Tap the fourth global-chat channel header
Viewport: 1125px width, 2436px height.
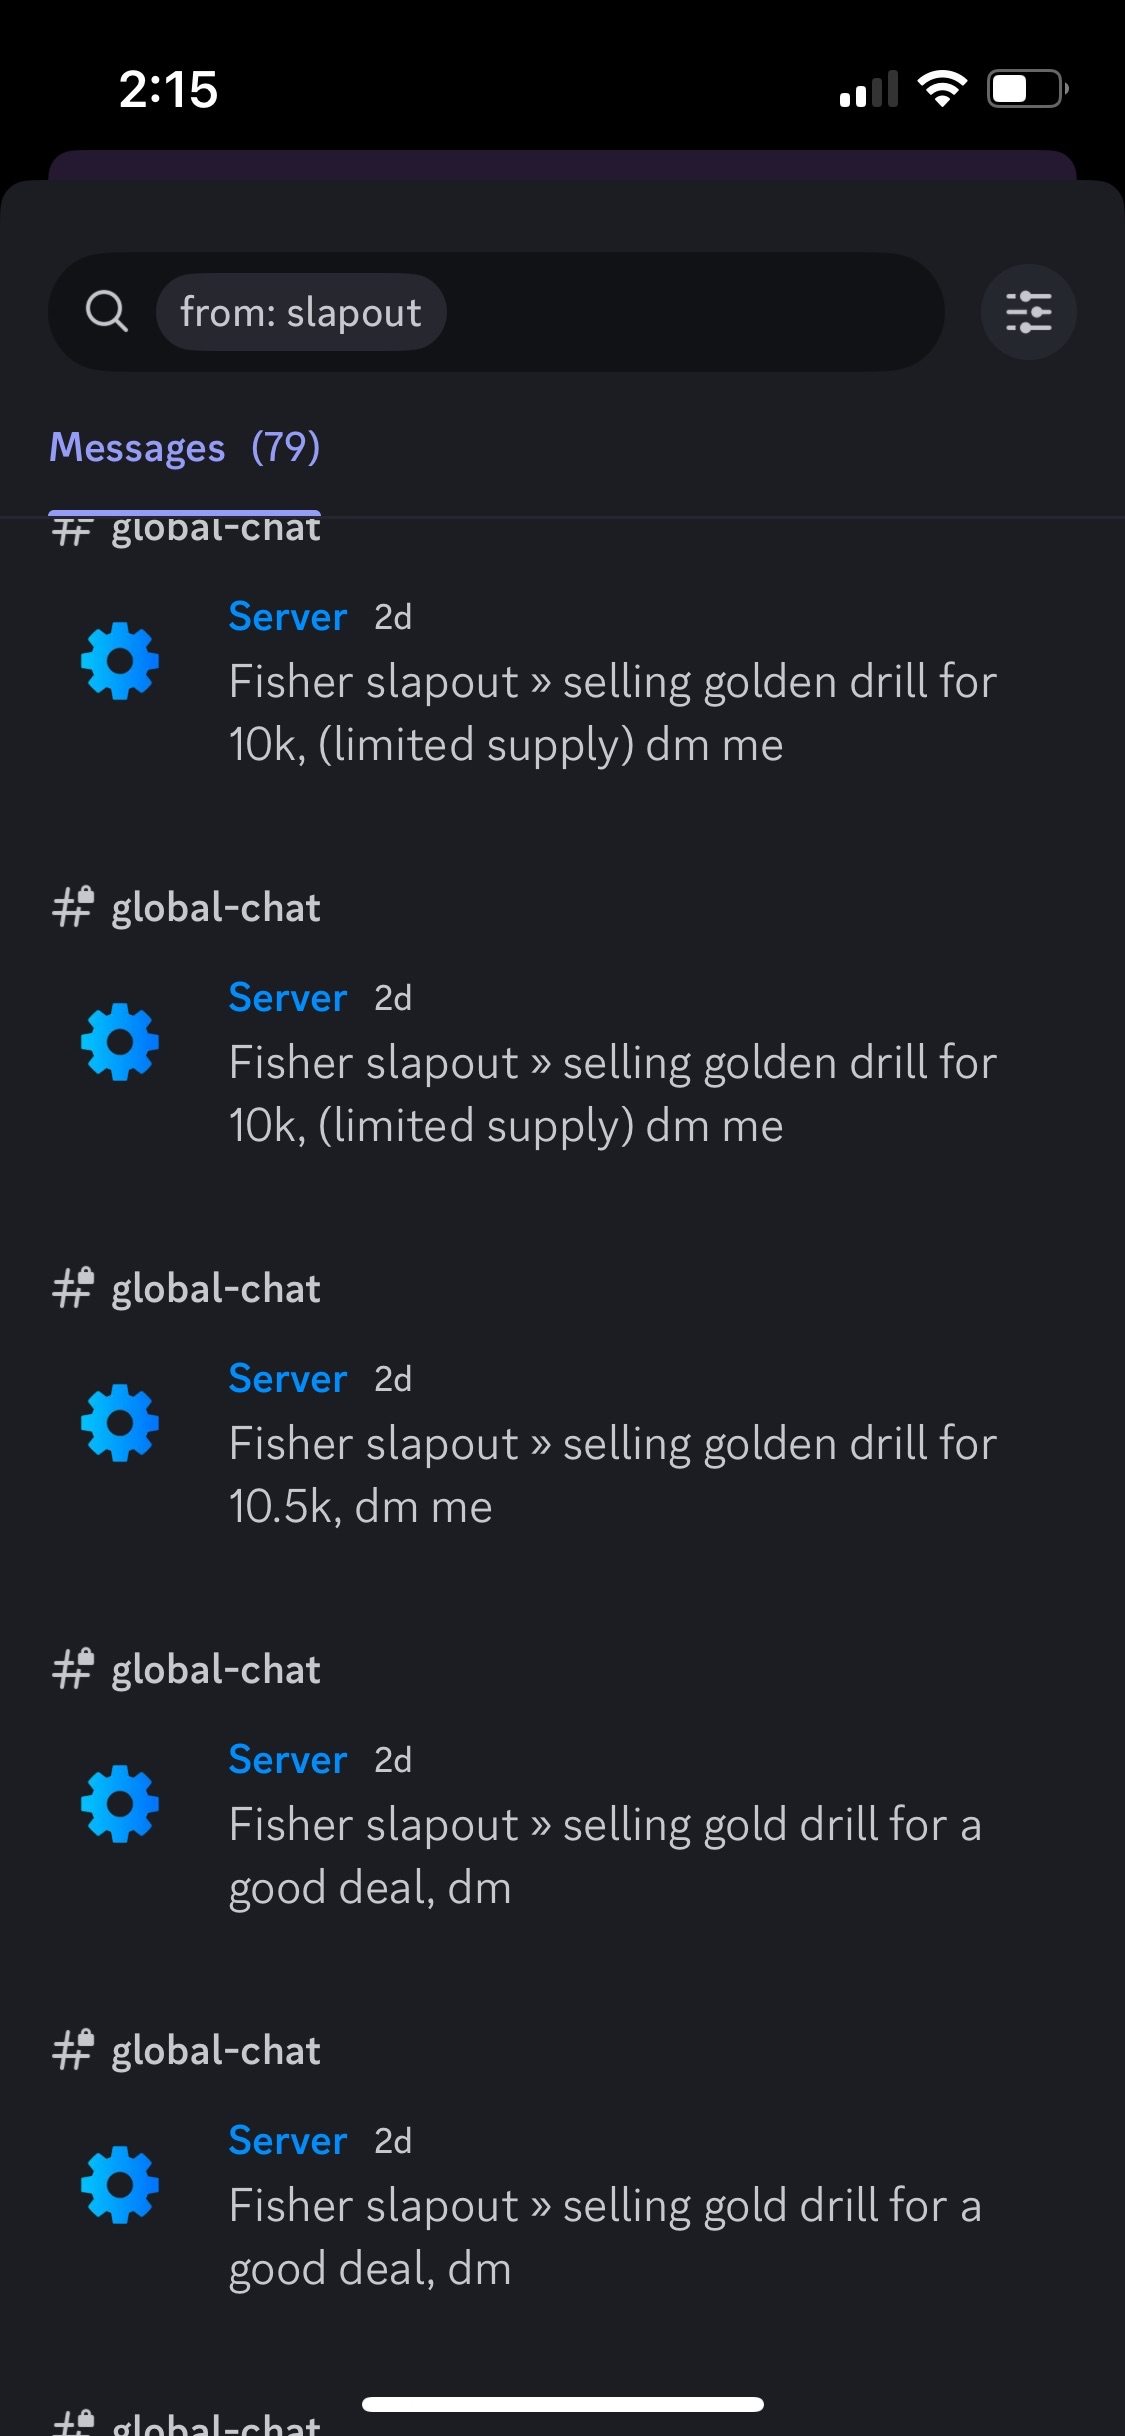tap(186, 1670)
